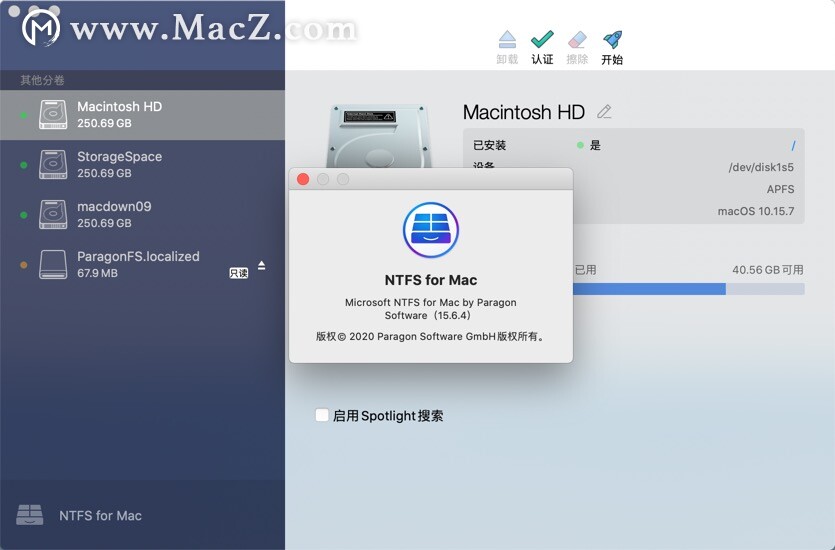The height and width of the screenshot is (550, 835).
Task: Click the NTFS for Mac logo in the dialog
Action: pos(431,230)
